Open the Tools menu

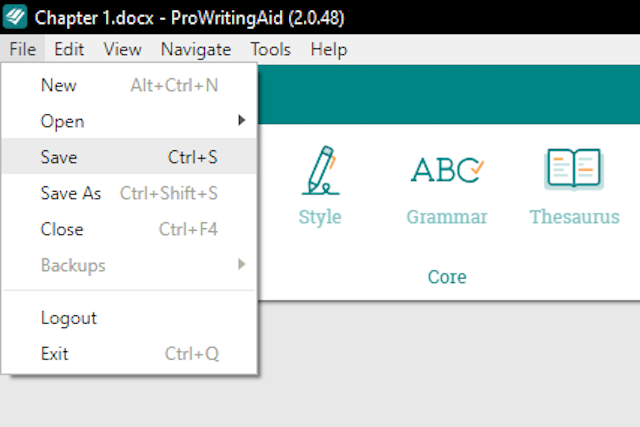click(270, 49)
